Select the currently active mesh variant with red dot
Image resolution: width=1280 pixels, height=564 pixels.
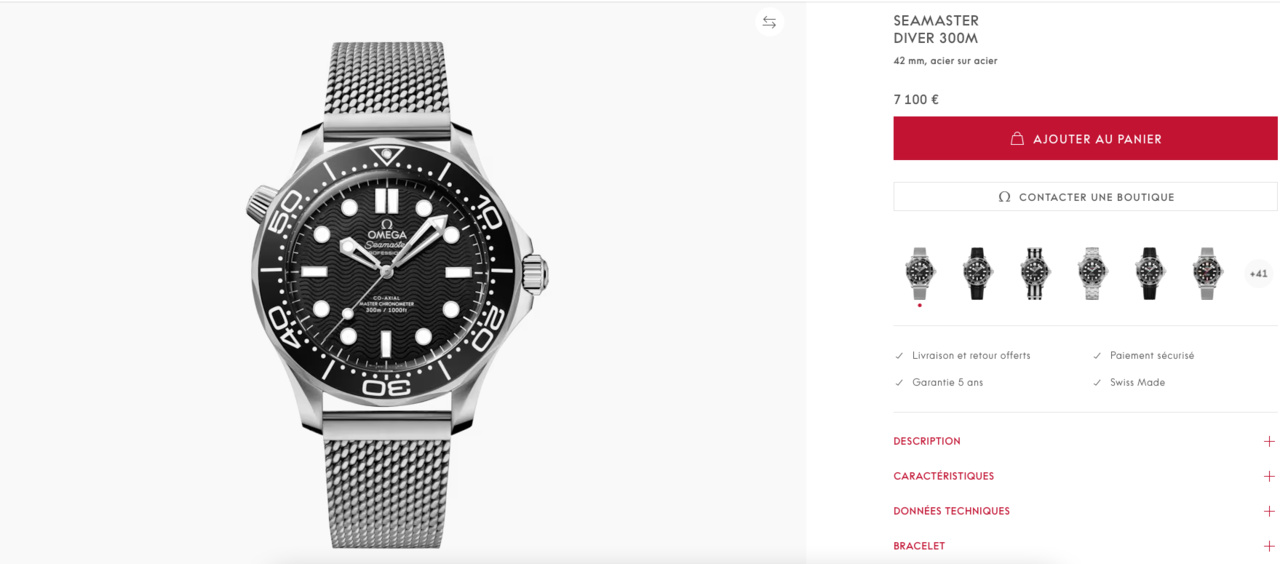tap(919, 273)
